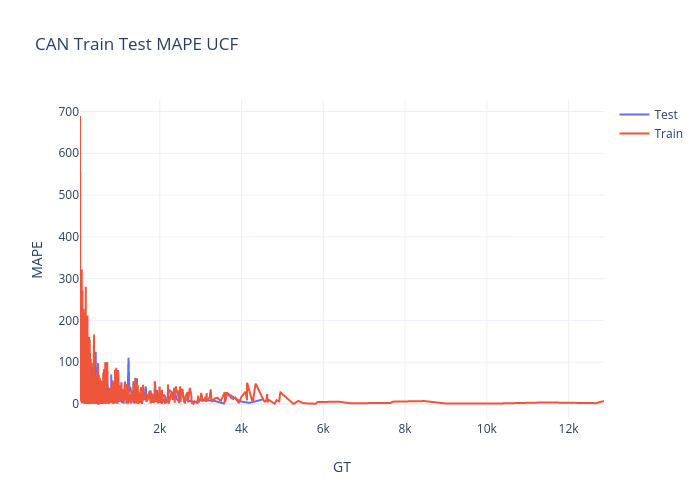Screen dimensions: 700x500
Task: Click the red Train legend line swatch
Action: pyautogui.click(x=634, y=133)
